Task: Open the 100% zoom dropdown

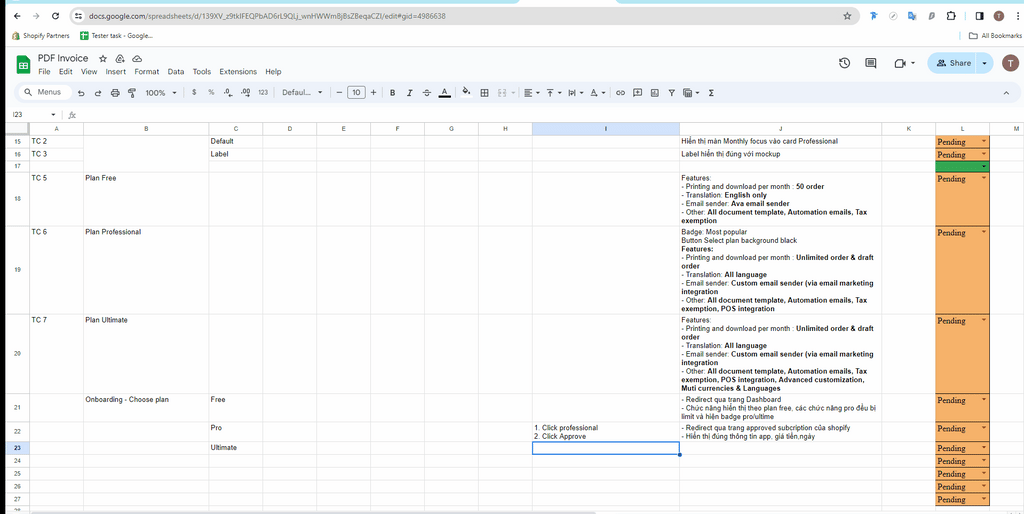Action: 160,93
